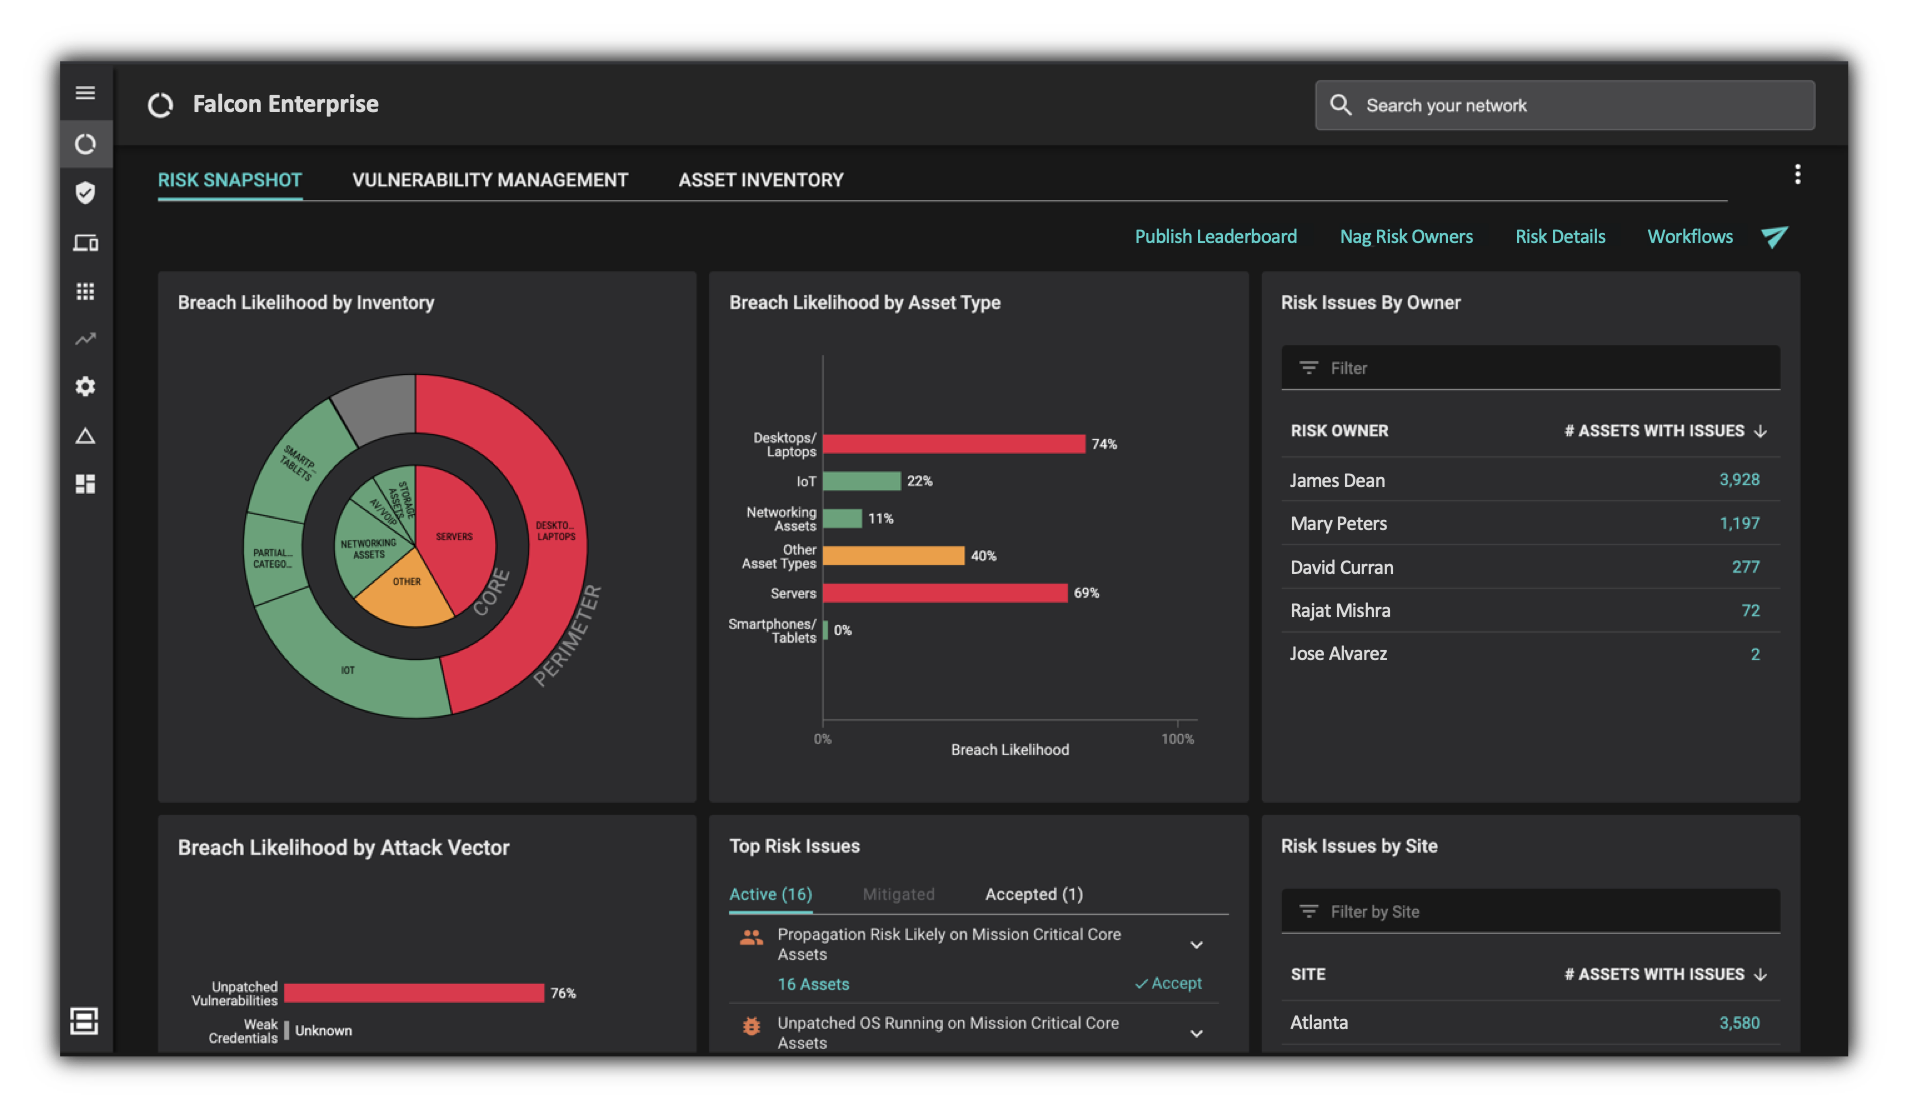Click the people icon for Propagation Risk issue
The width and height of the screenshot is (1908, 1116).
pos(751,937)
